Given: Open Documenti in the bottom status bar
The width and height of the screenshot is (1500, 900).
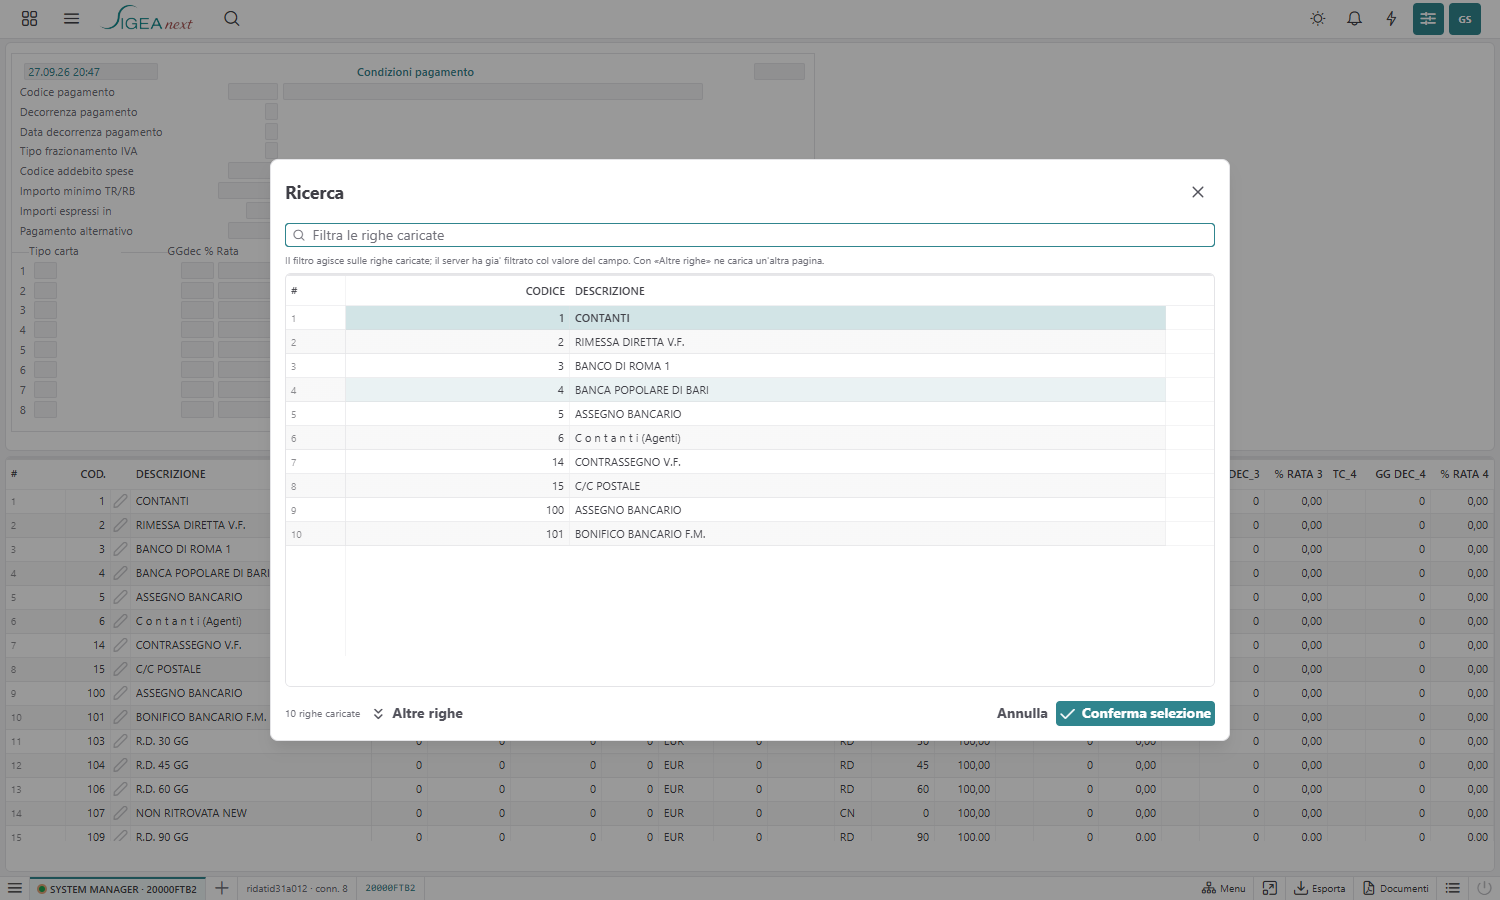Looking at the screenshot, I should [1396, 888].
